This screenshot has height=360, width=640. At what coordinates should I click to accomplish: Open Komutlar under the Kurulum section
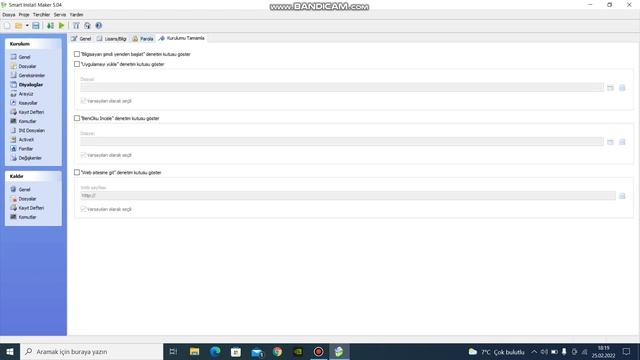[27, 121]
